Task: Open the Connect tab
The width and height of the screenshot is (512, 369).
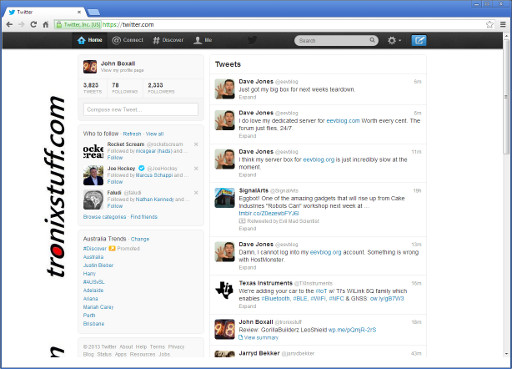Action: 128,40
